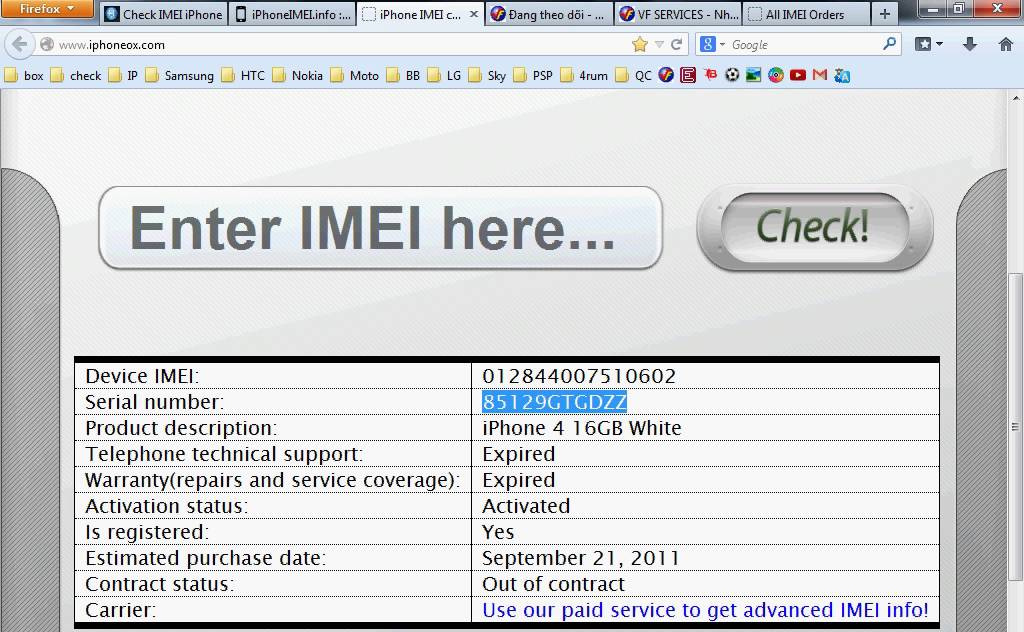Click the page vertical scrollbar thumb
1024x632 pixels.
click(x=1015, y=426)
